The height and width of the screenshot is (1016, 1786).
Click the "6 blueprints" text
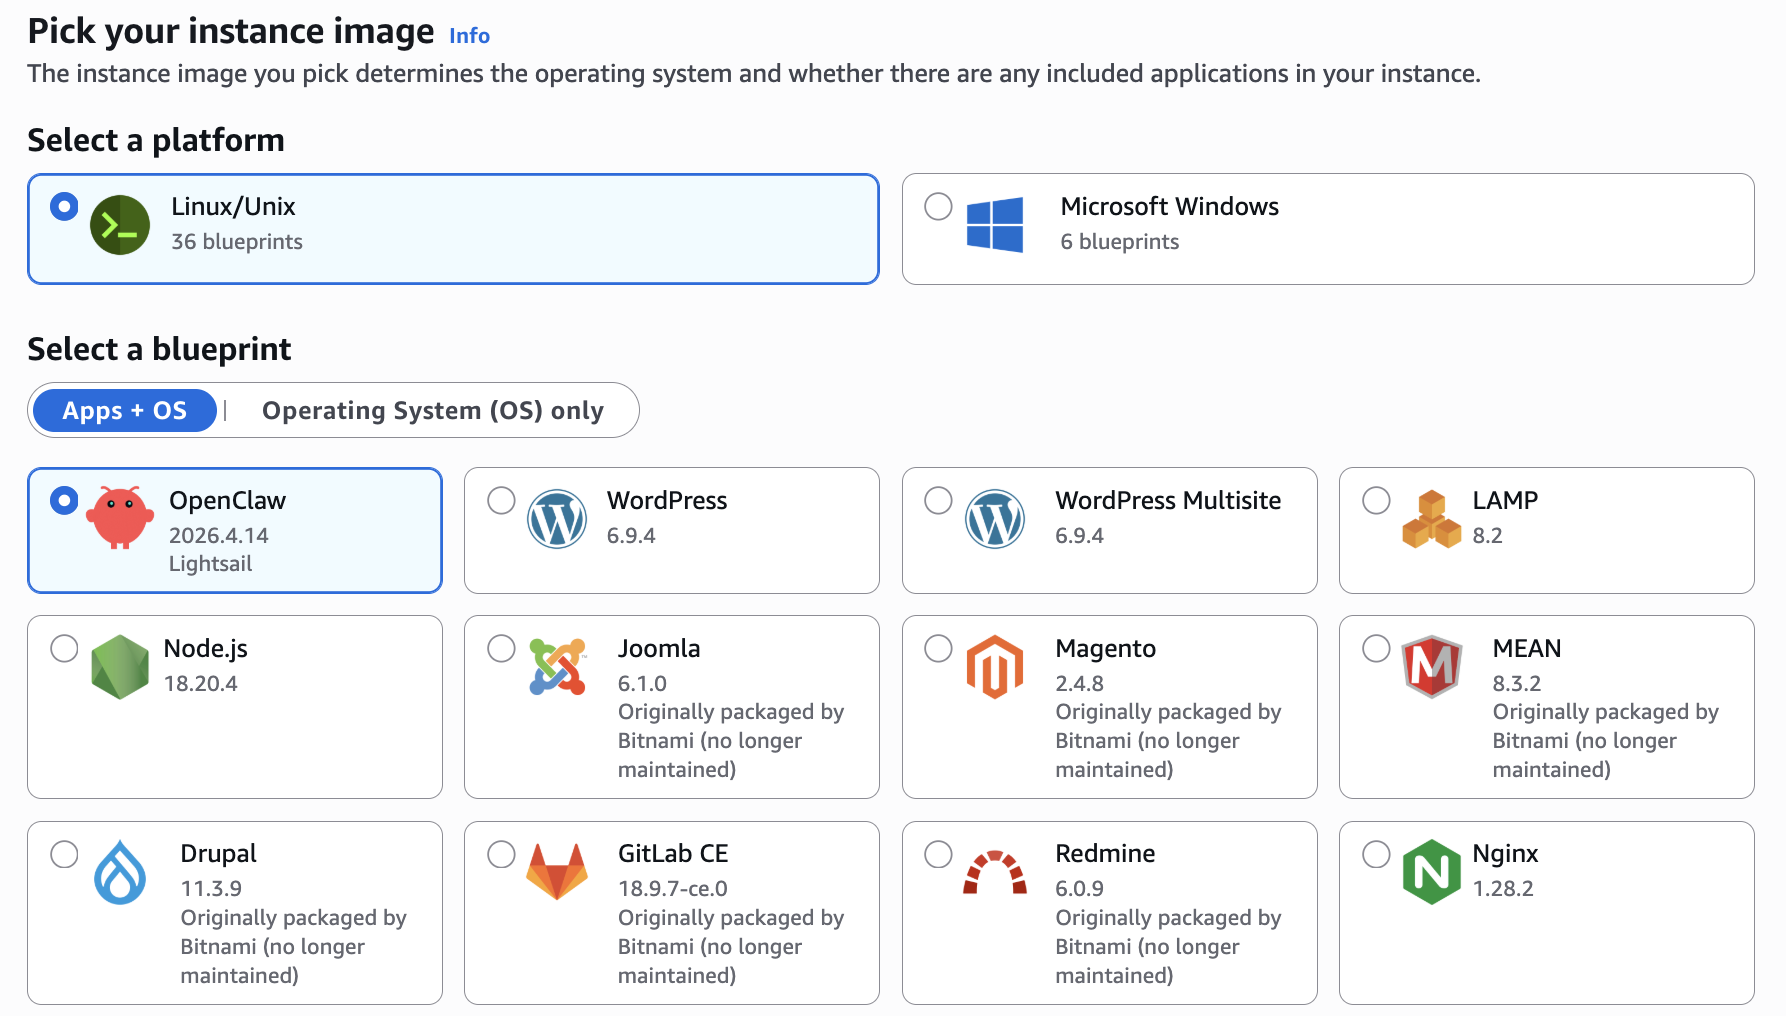click(x=1120, y=242)
